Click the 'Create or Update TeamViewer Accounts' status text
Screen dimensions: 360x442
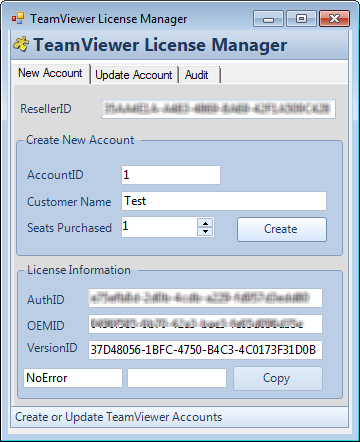pos(119,417)
